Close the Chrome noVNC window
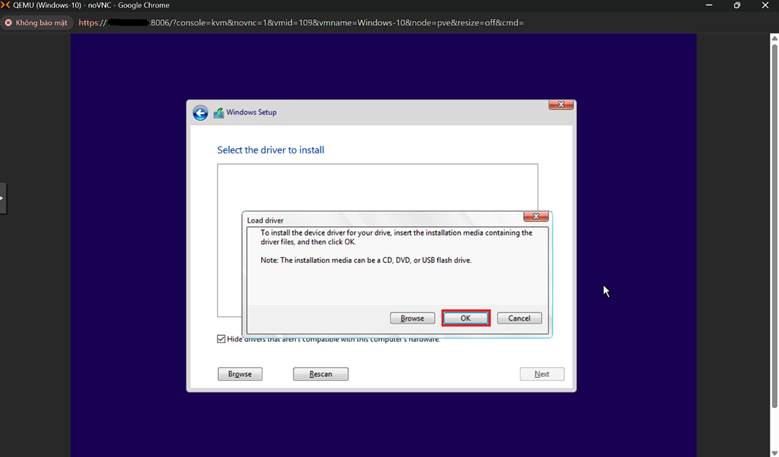 tap(765, 5)
